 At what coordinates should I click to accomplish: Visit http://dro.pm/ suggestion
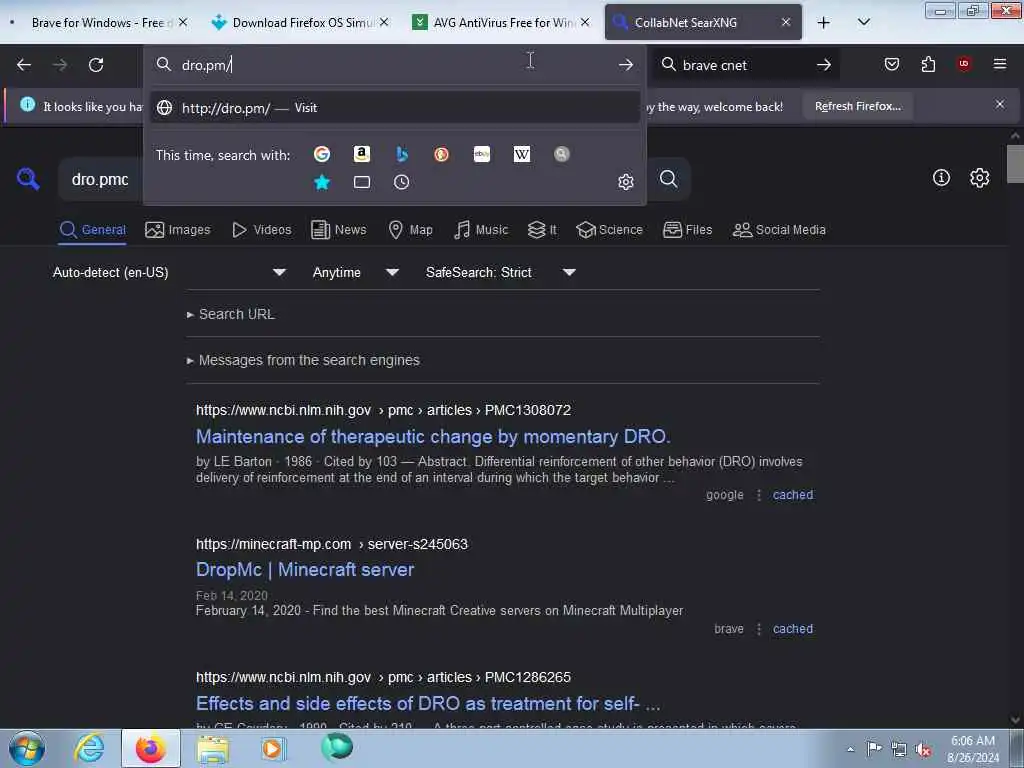[394, 108]
